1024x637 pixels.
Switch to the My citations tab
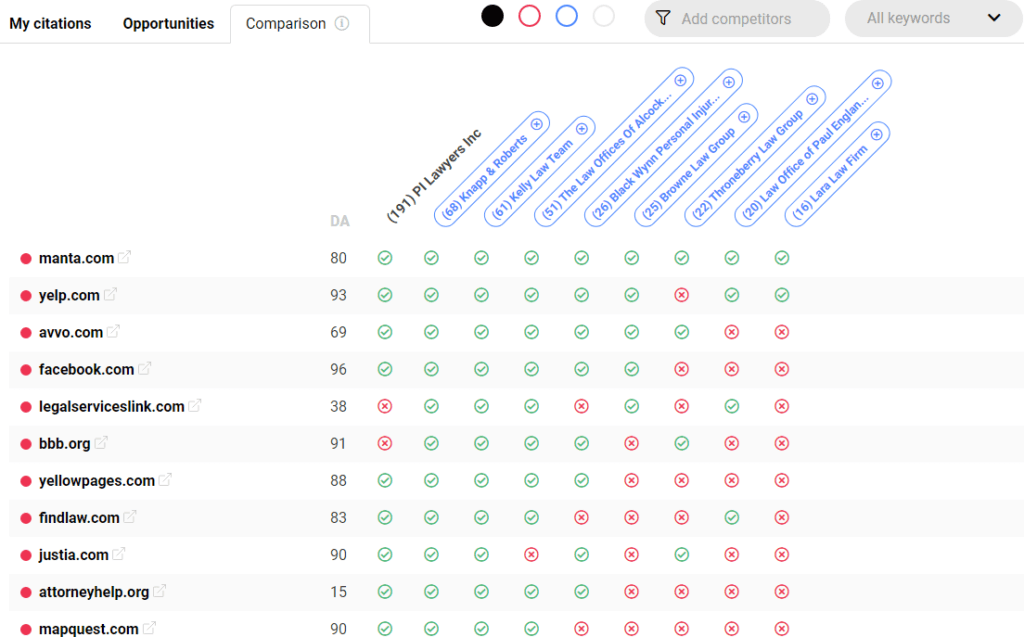coord(50,24)
